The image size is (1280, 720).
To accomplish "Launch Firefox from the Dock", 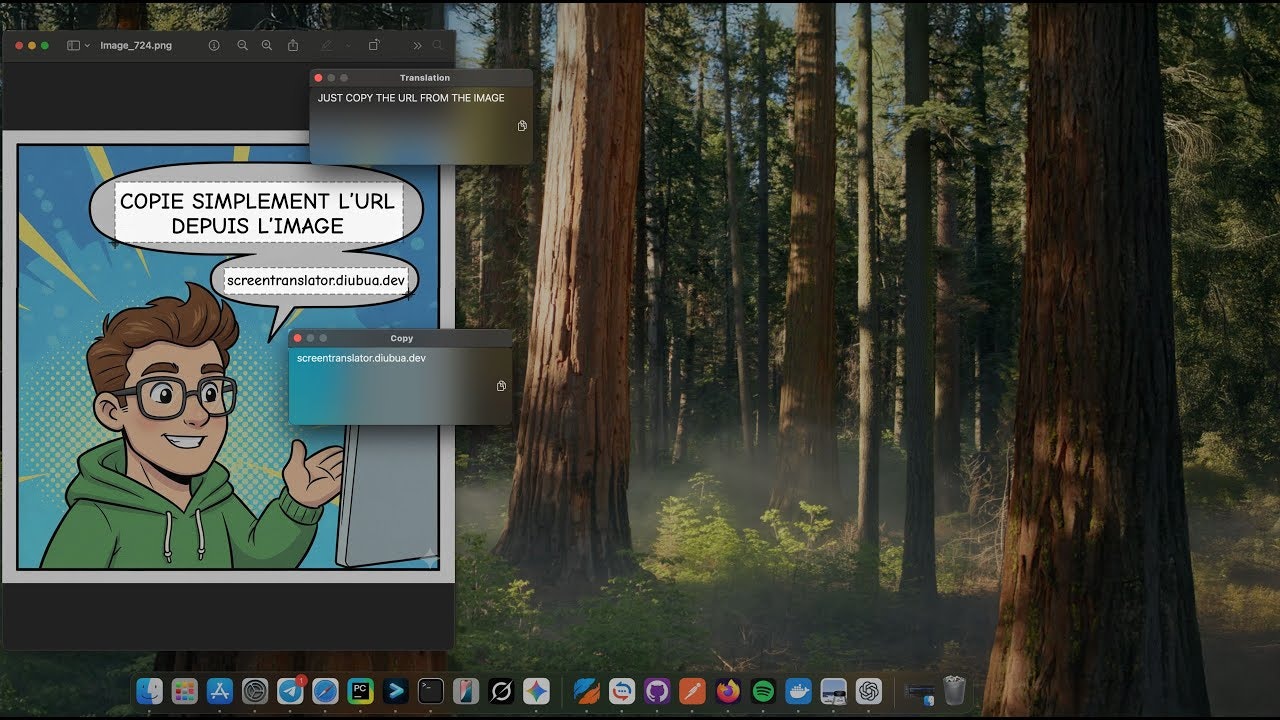I will tap(726, 690).
